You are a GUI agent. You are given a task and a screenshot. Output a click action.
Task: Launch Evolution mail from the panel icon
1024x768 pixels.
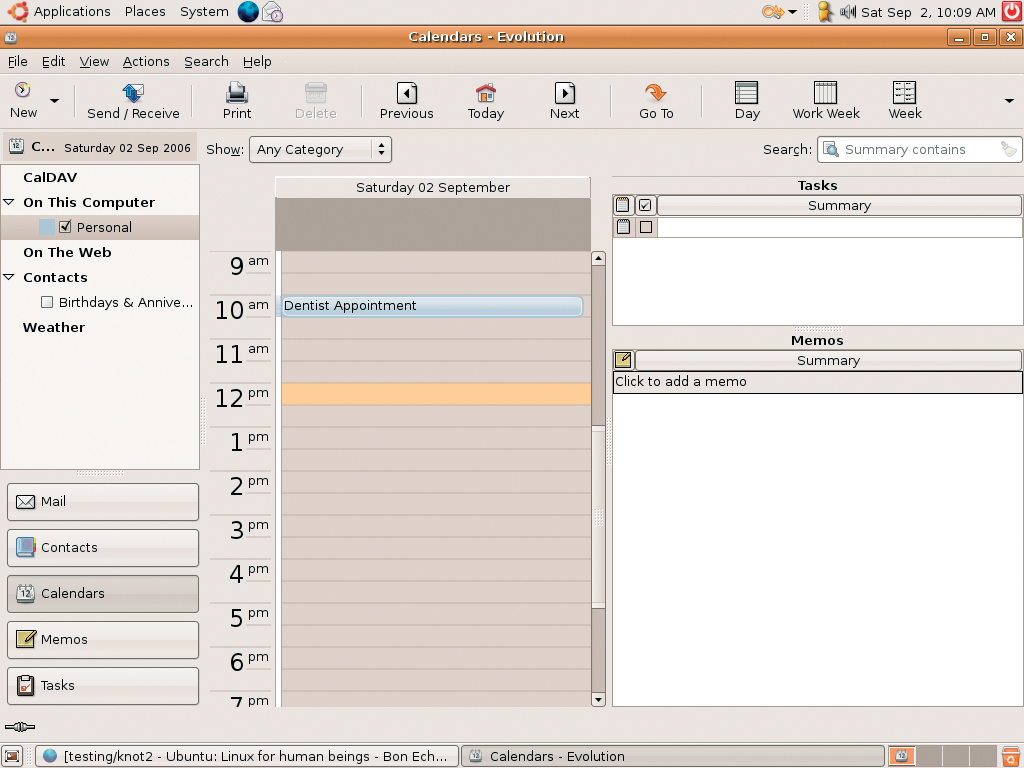272,12
